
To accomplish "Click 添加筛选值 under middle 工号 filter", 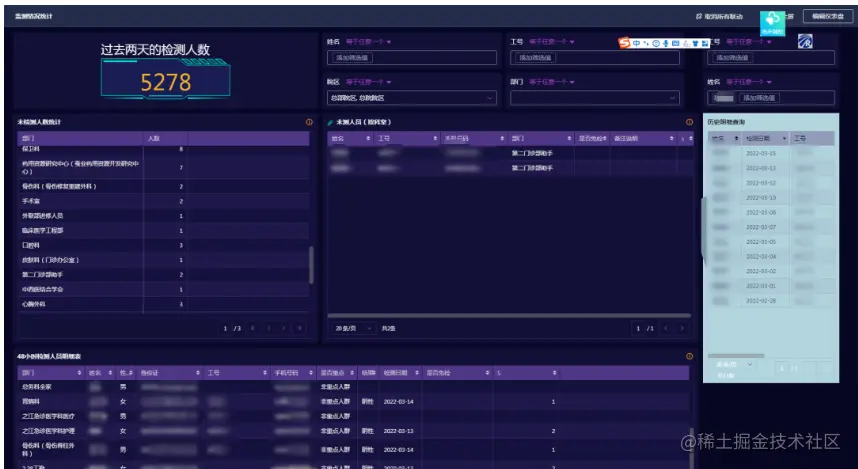I will (x=535, y=57).
